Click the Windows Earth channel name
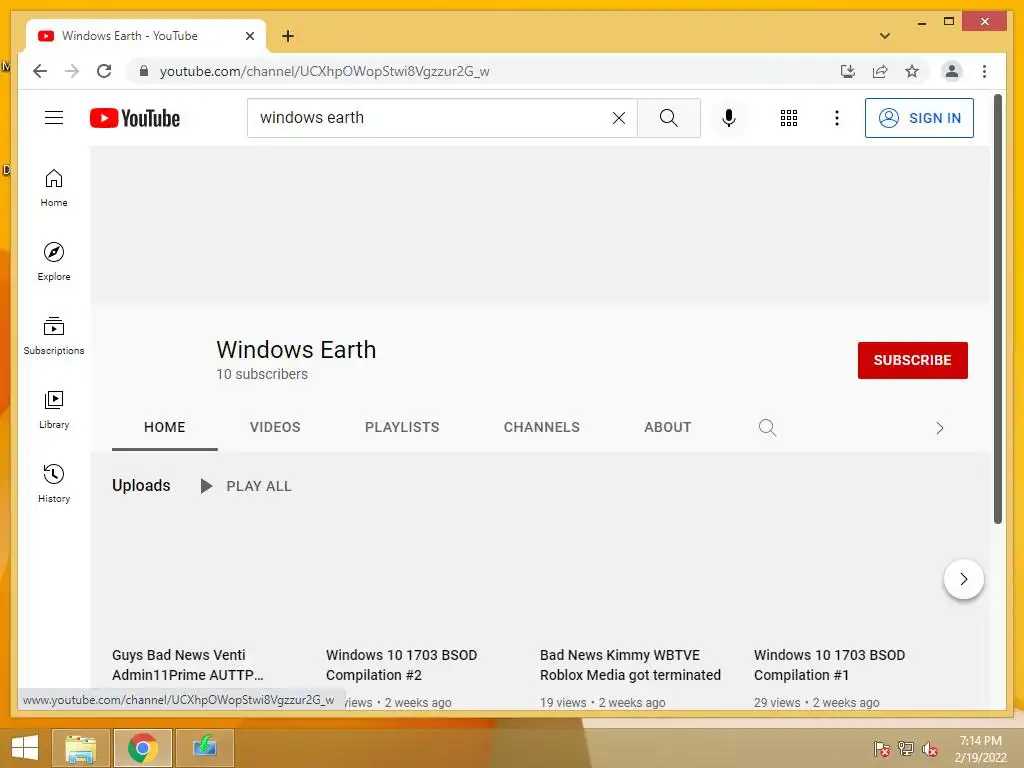Viewport: 1024px width, 768px height. (296, 349)
